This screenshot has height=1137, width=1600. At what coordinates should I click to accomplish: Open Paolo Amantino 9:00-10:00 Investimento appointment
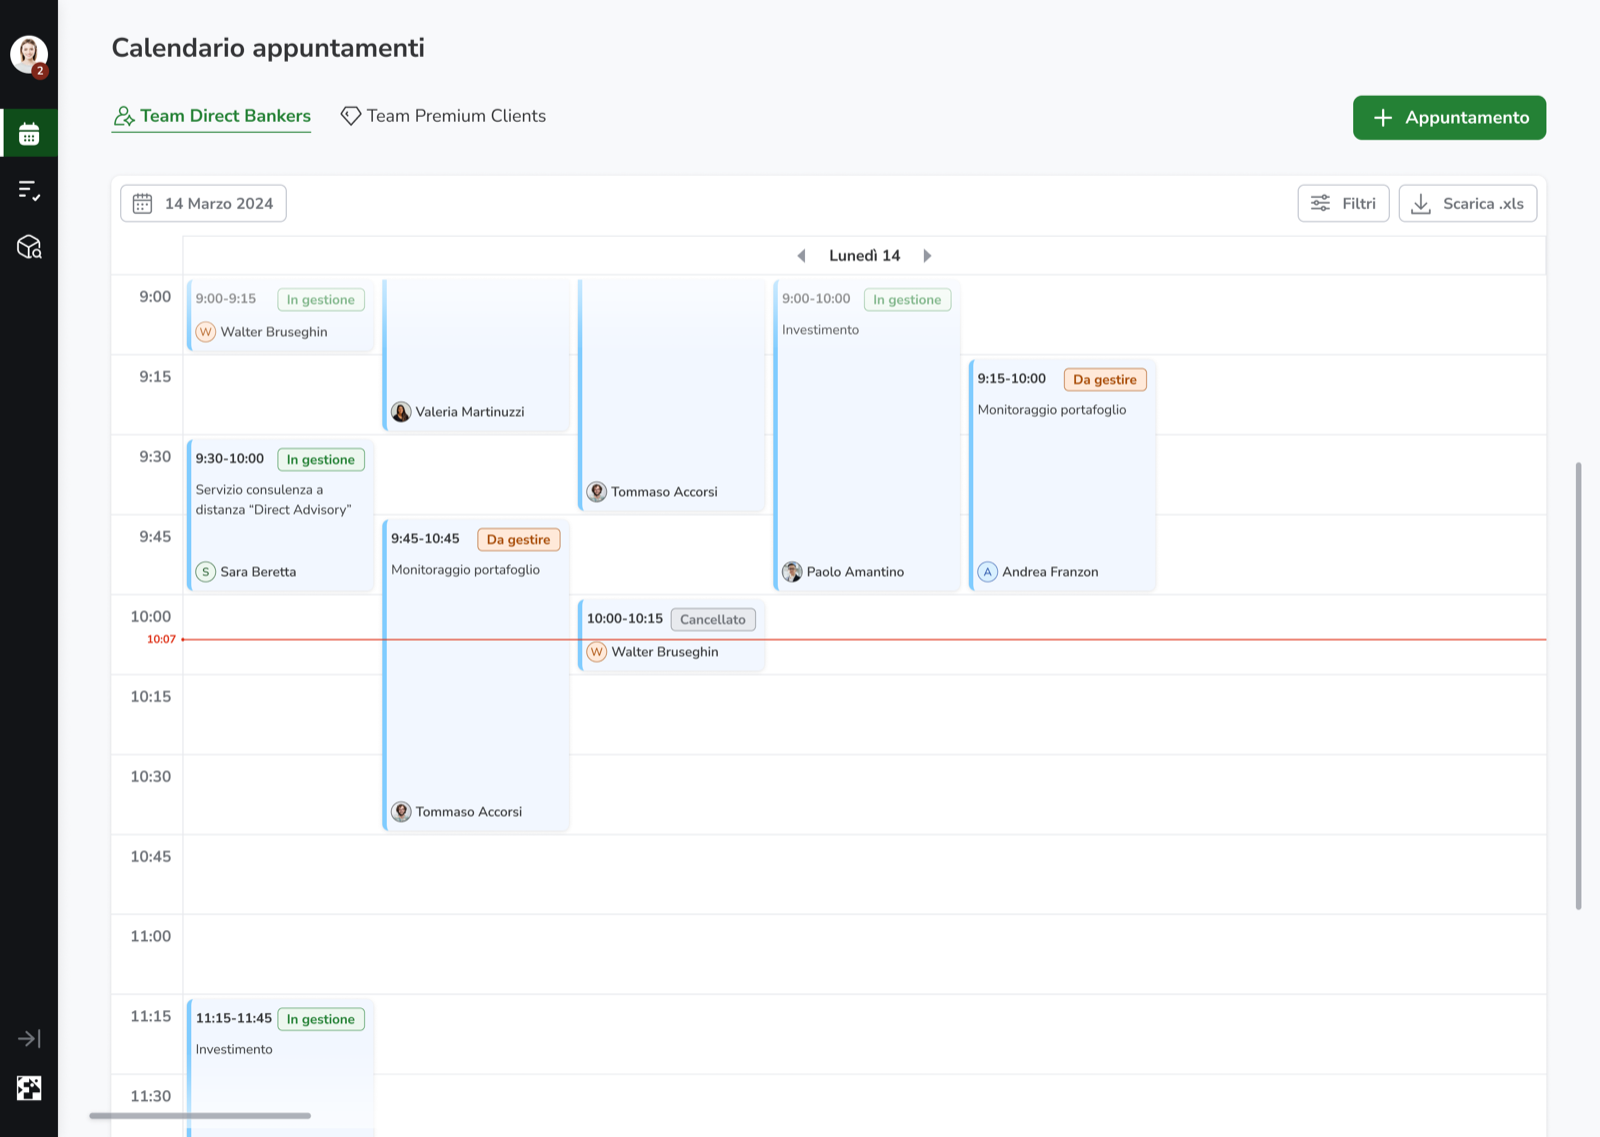pyautogui.click(x=867, y=435)
